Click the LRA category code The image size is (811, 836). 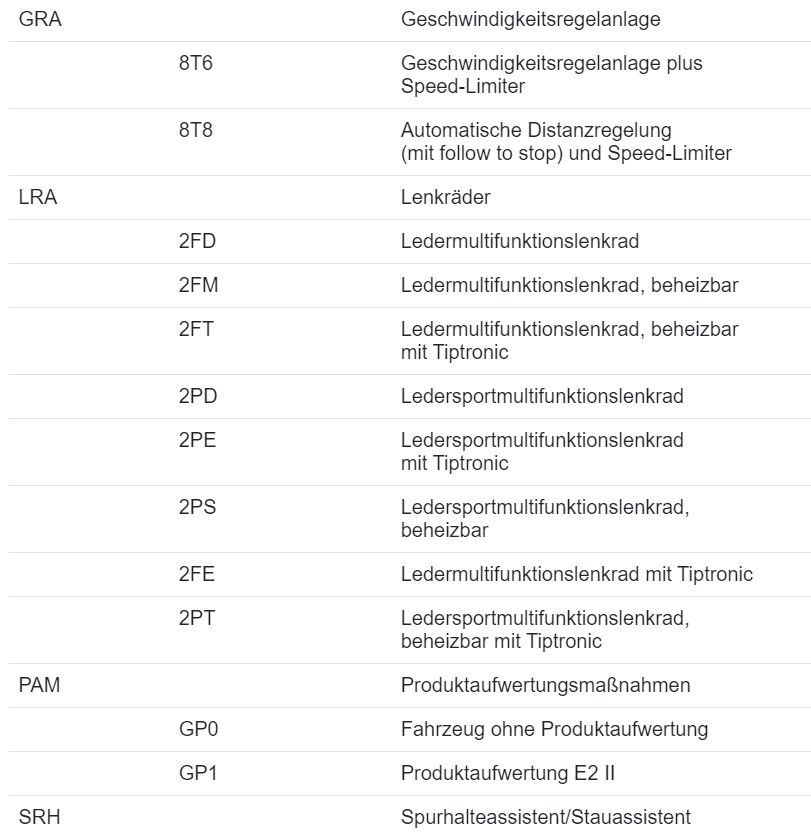(39, 198)
